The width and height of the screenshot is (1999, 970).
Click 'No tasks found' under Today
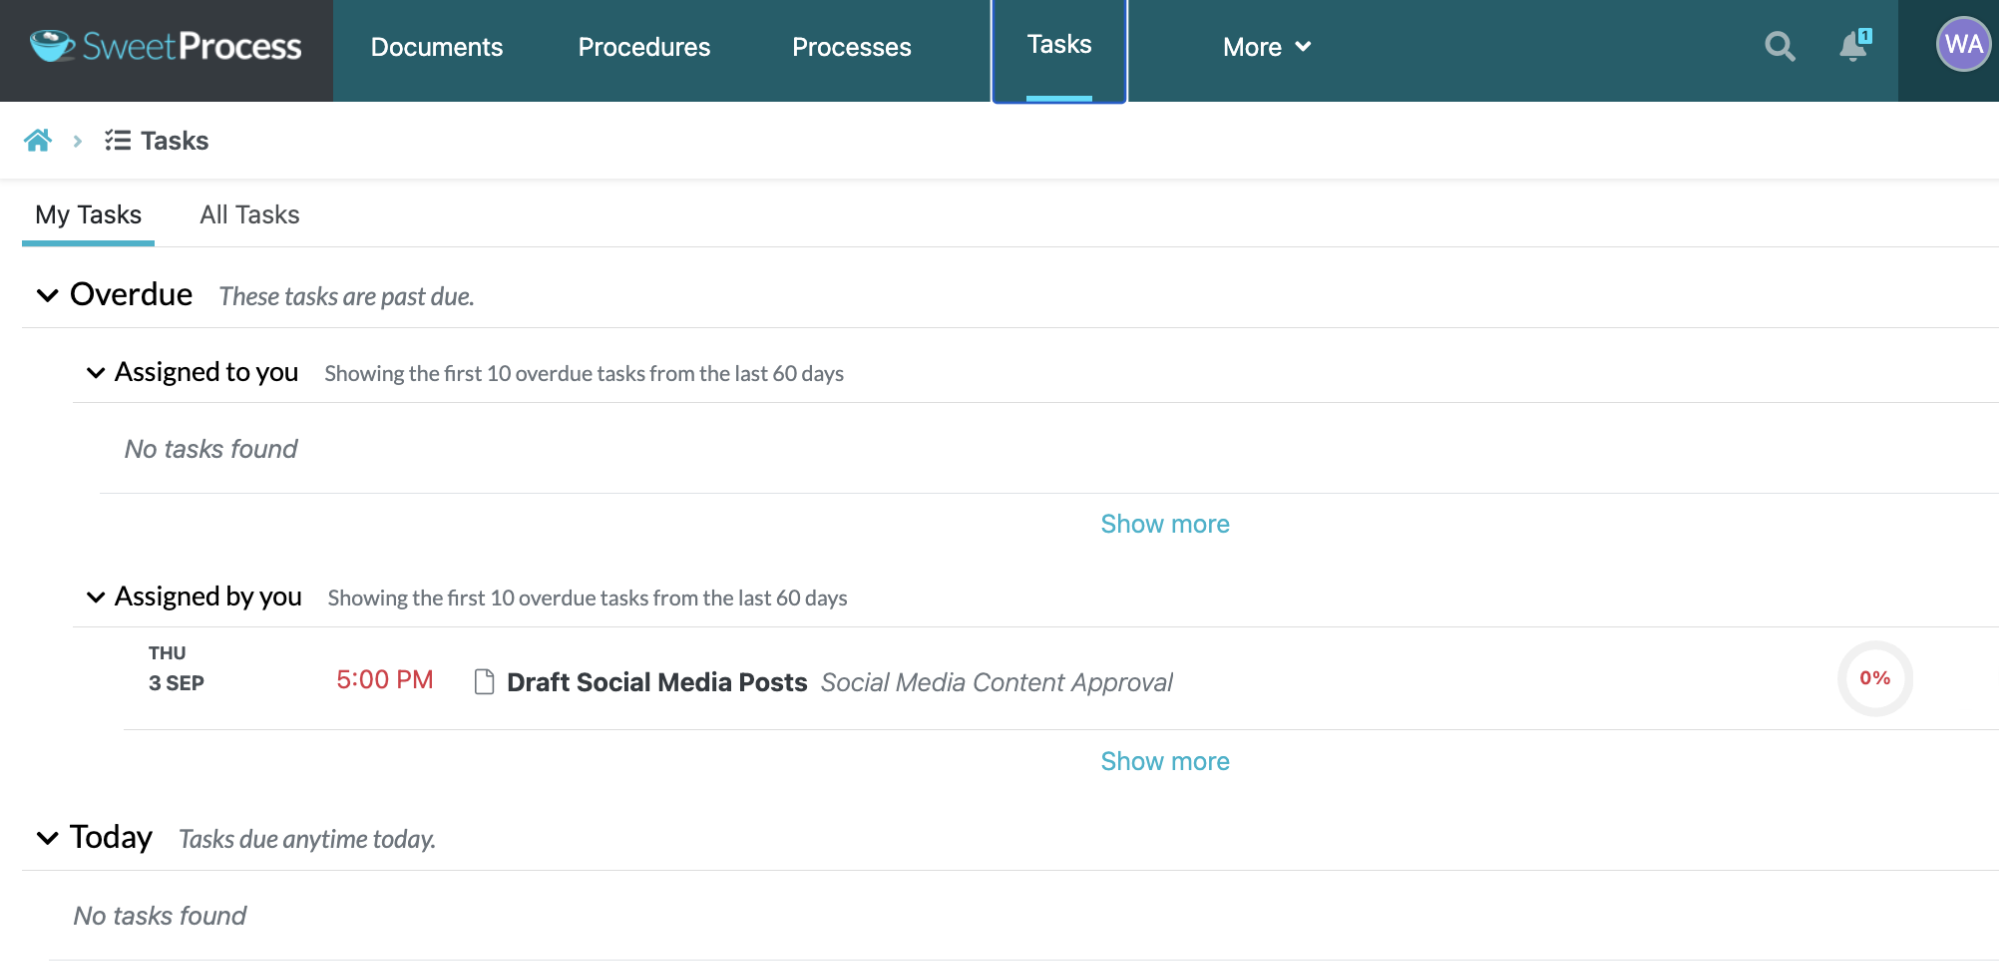160,916
